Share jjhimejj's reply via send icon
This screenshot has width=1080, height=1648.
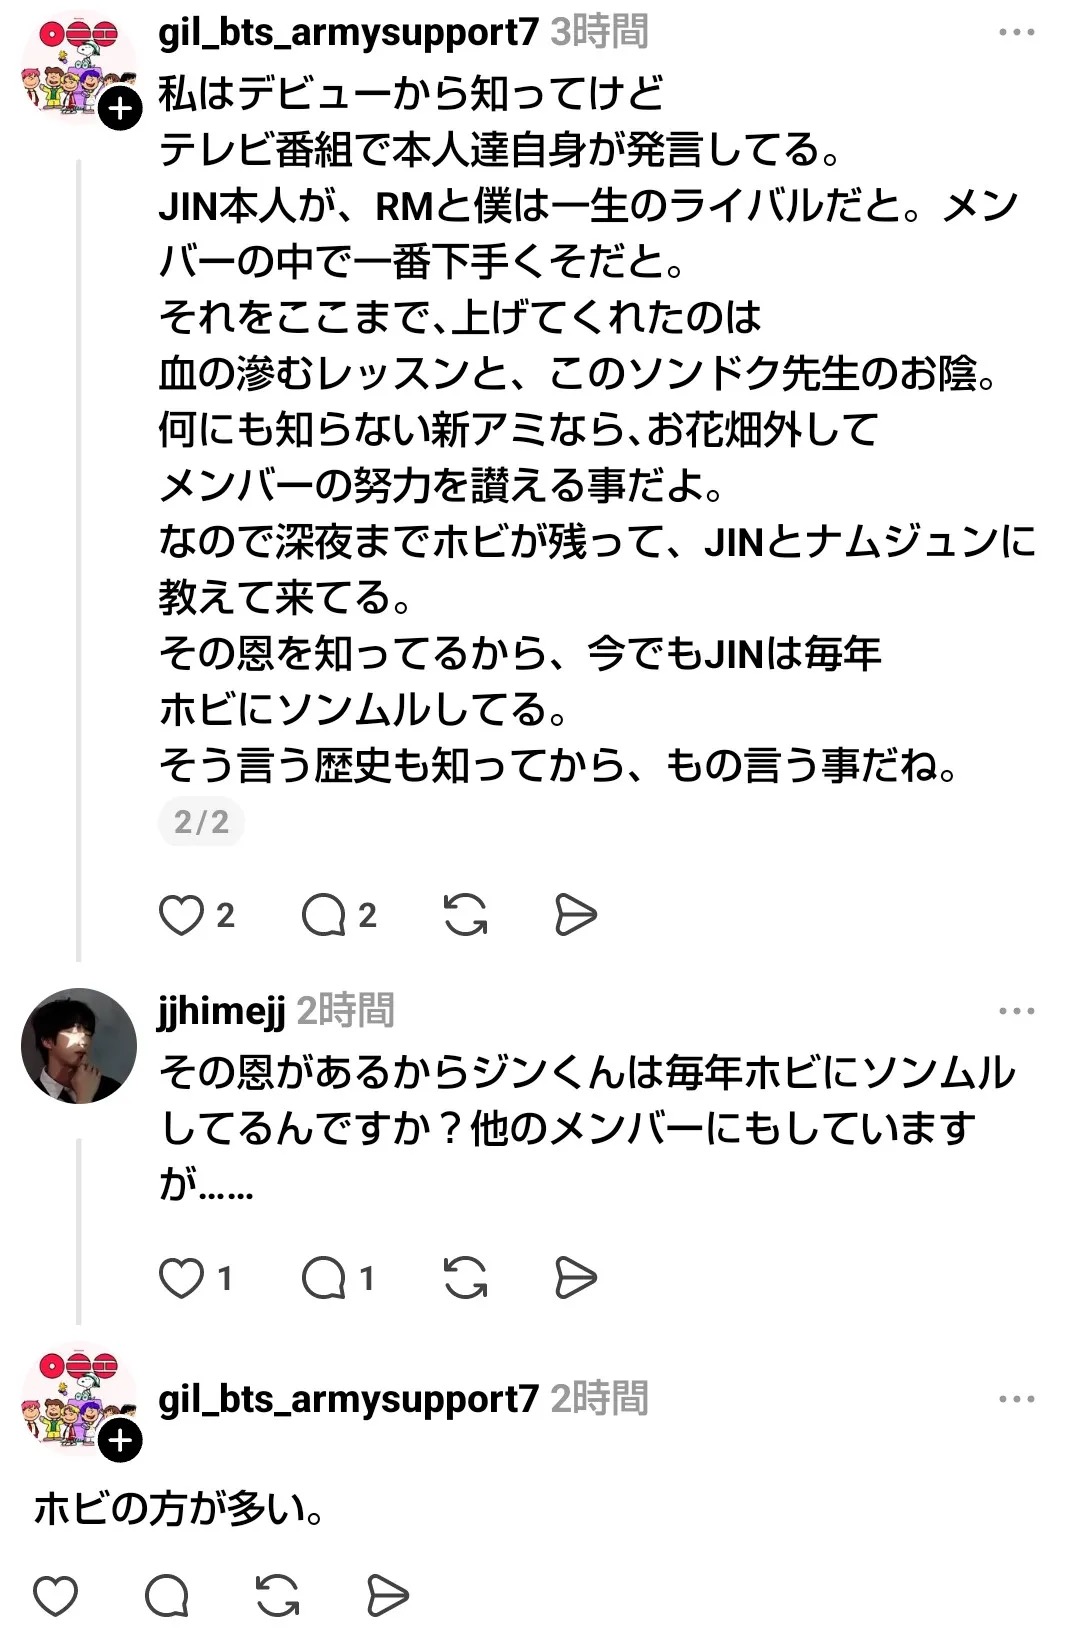tap(576, 1278)
